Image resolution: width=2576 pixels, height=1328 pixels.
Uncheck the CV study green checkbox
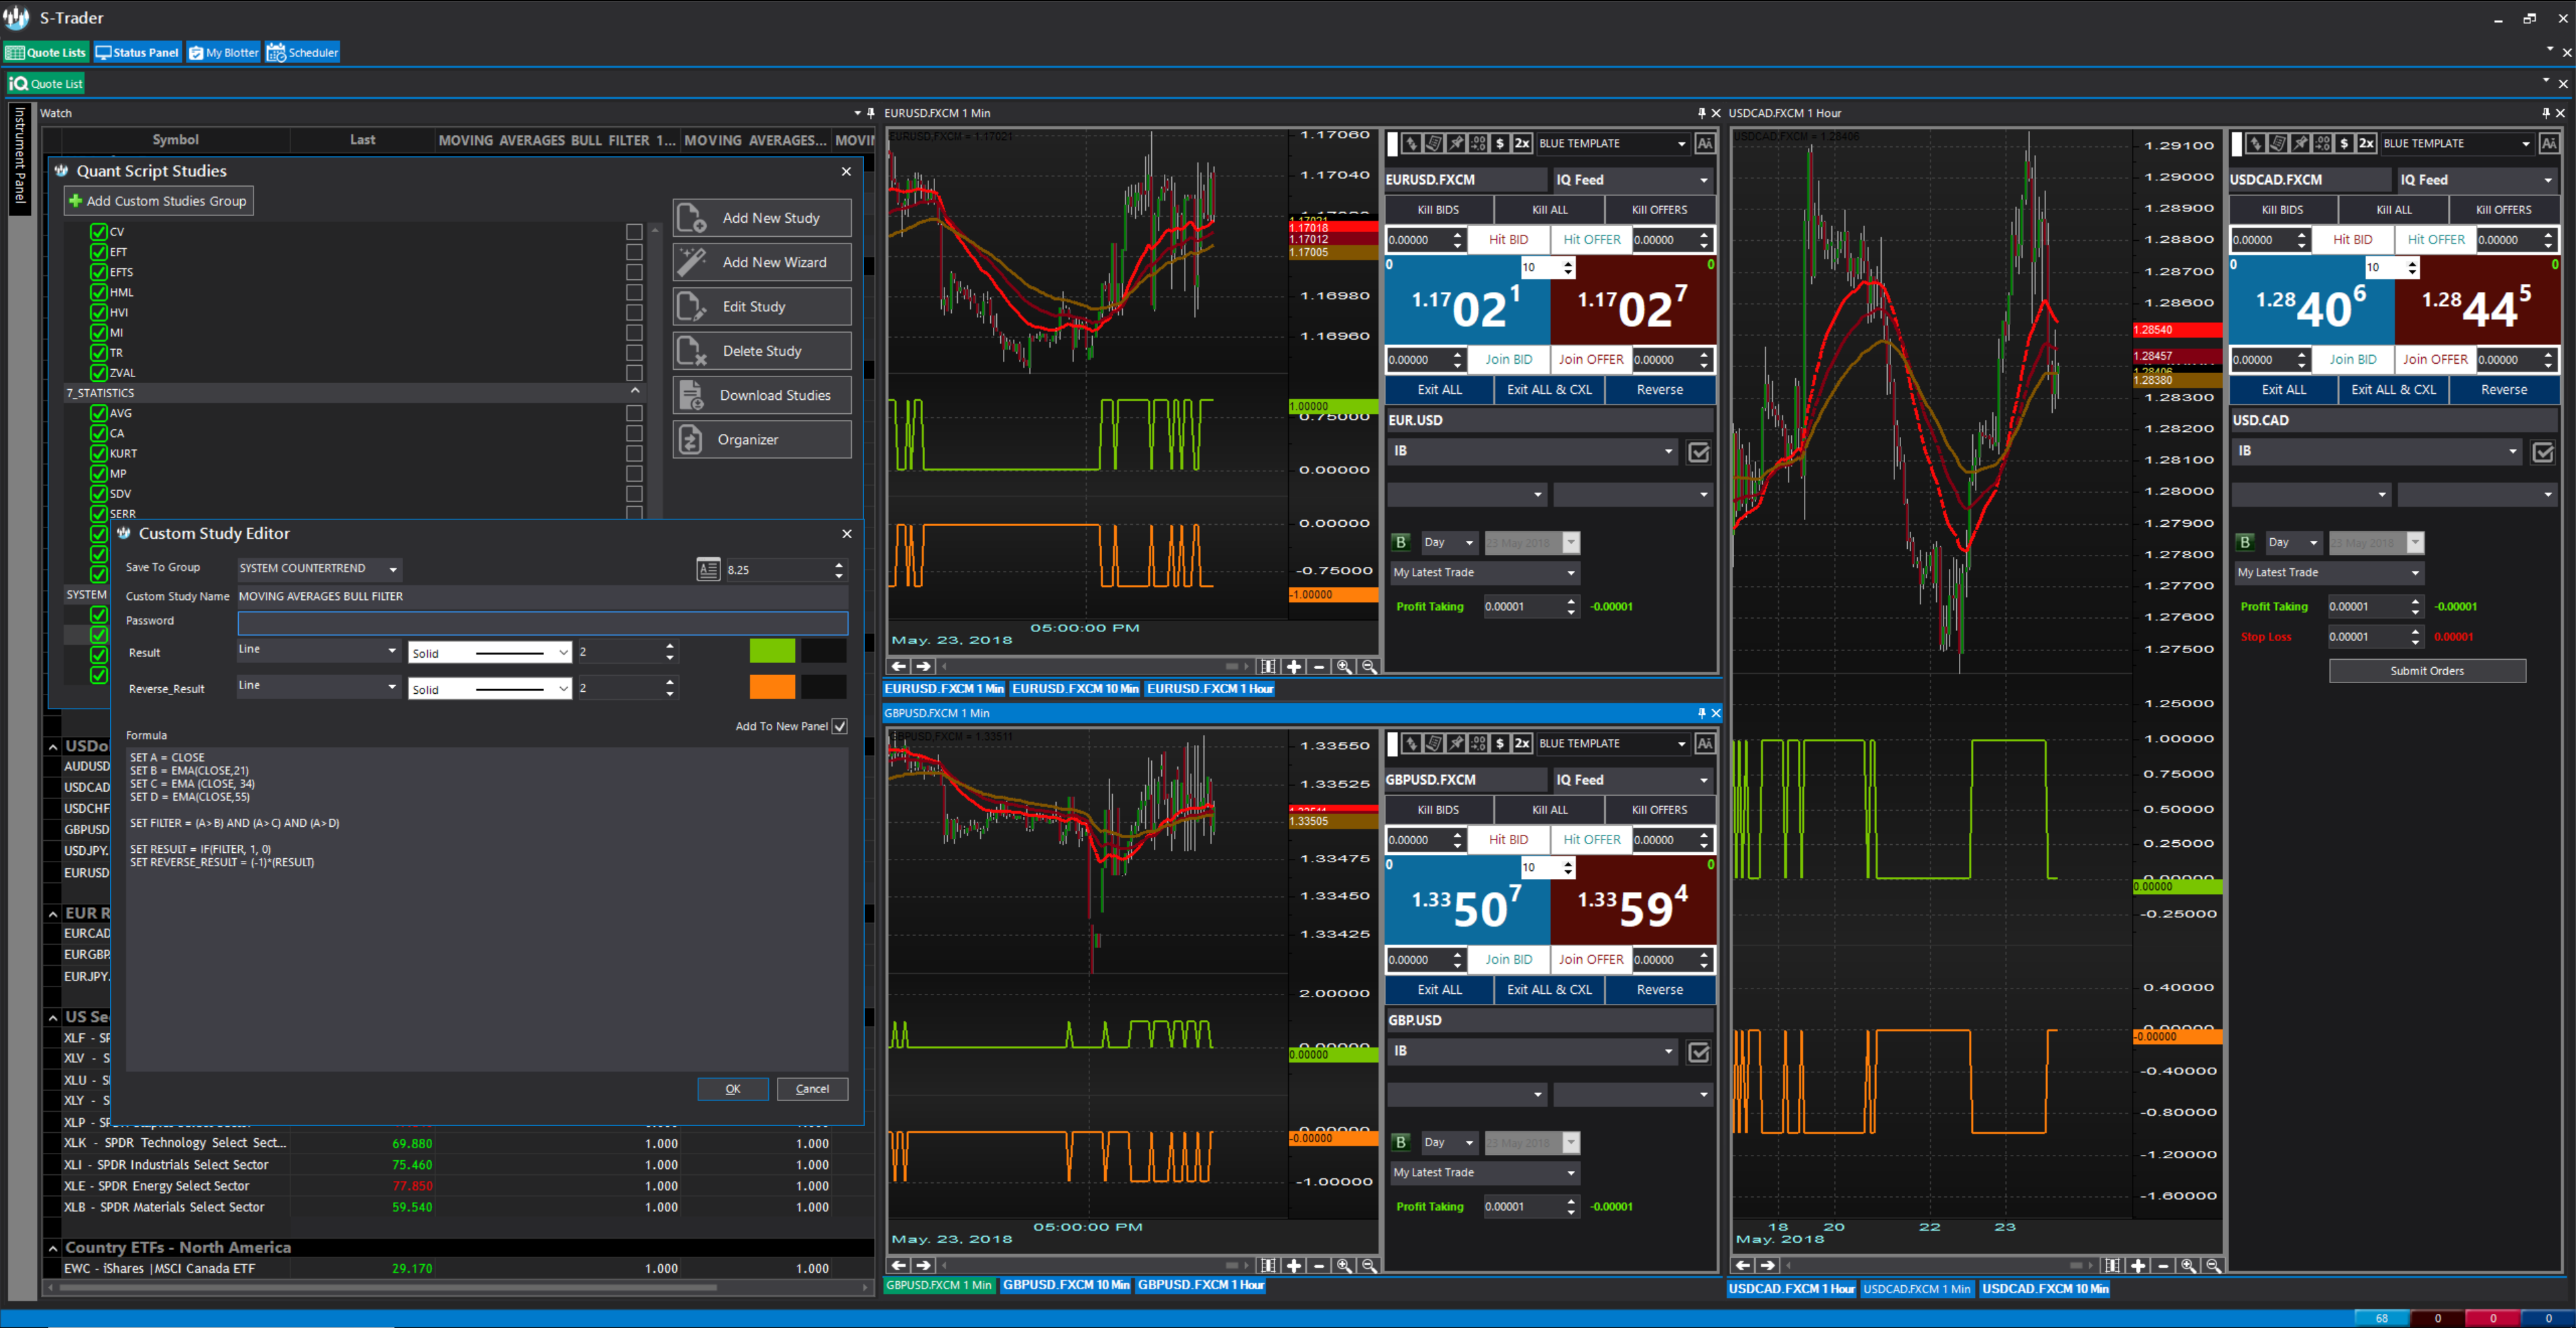tap(98, 231)
